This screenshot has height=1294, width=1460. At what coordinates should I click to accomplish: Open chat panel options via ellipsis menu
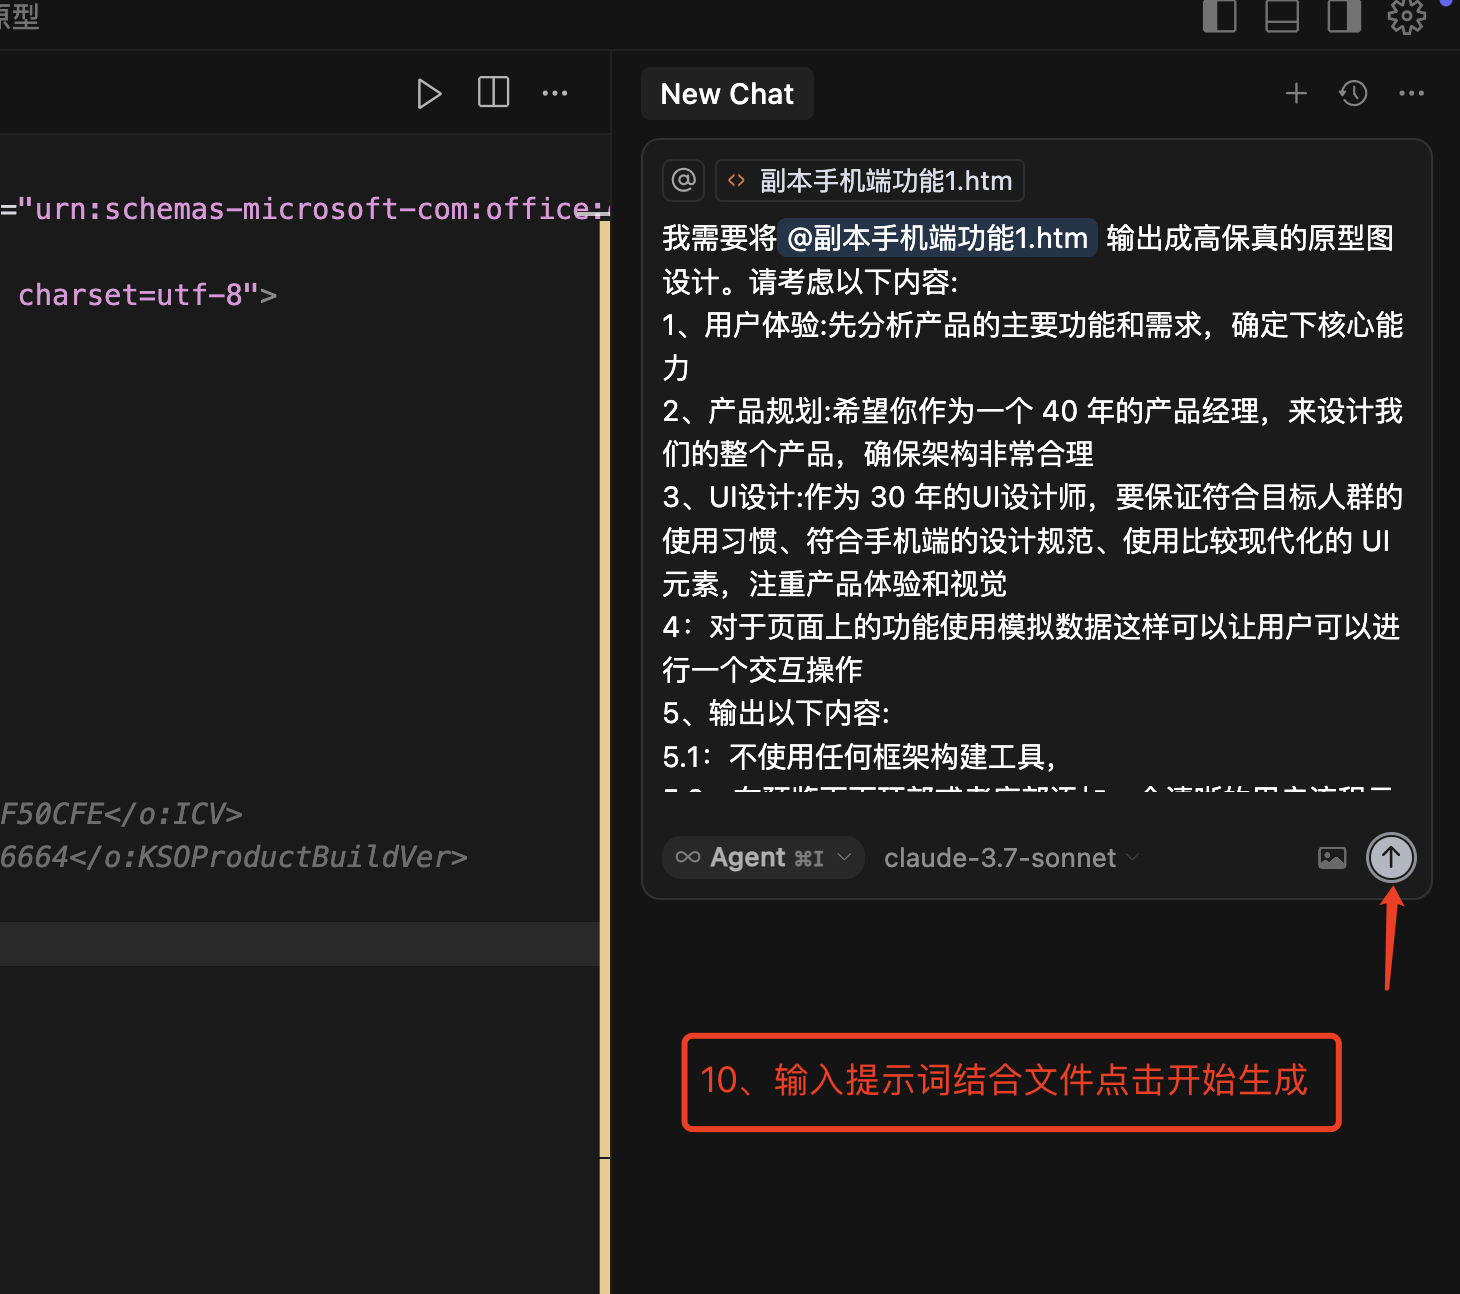coord(1412,93)
